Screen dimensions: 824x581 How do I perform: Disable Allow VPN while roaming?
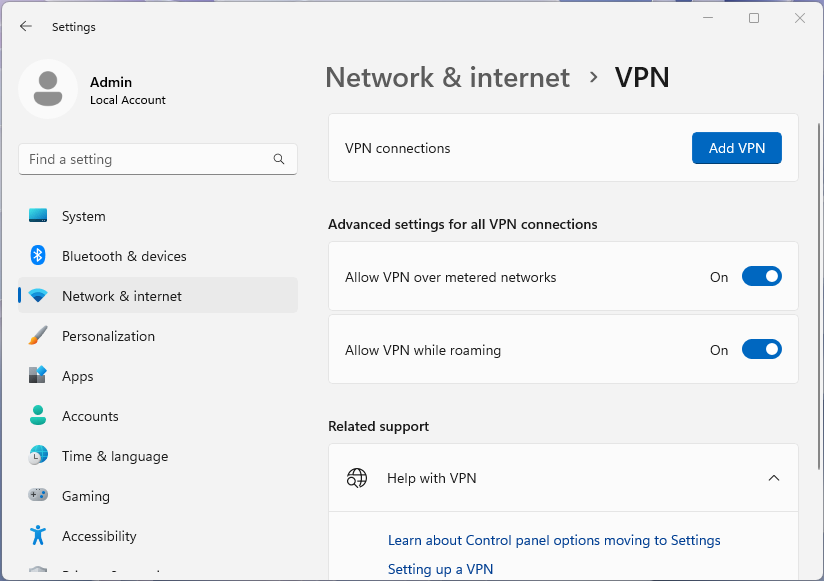point(762,349)
